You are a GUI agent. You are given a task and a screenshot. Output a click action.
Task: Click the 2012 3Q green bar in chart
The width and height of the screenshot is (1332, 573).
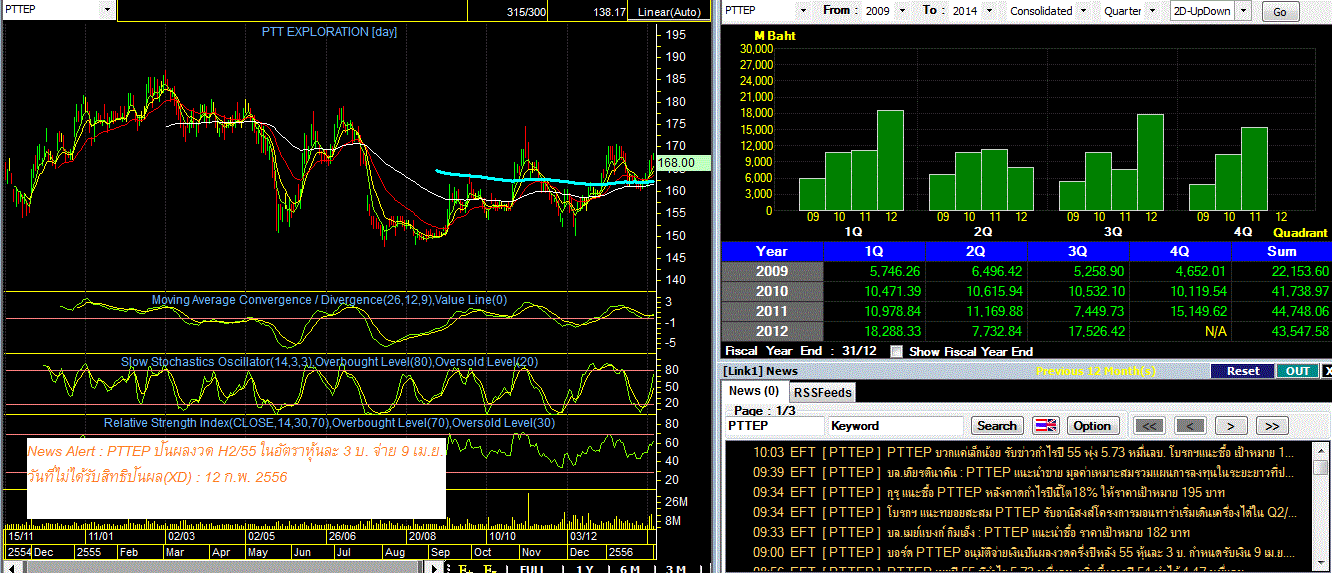click(x=1150, y=163)
